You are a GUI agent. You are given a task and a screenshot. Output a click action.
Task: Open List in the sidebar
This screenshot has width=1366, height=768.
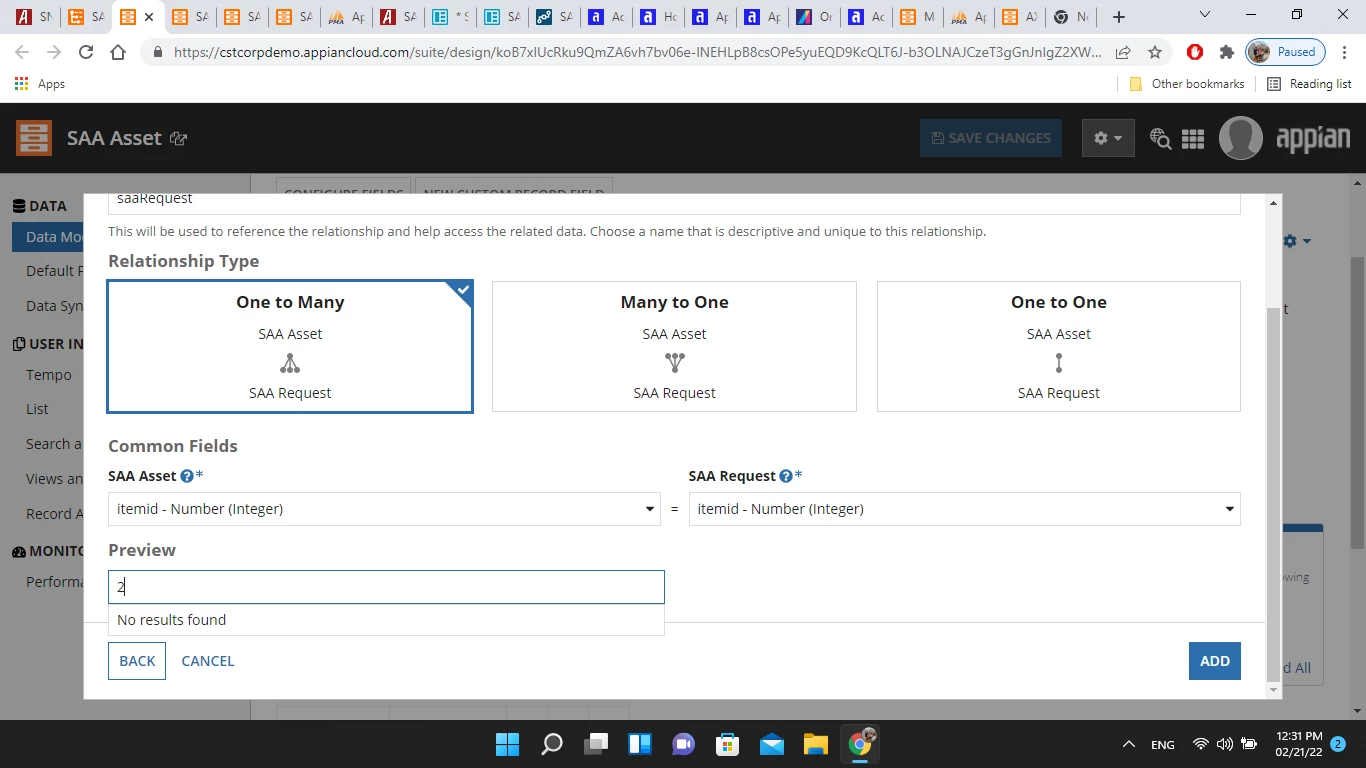[37, 409]
